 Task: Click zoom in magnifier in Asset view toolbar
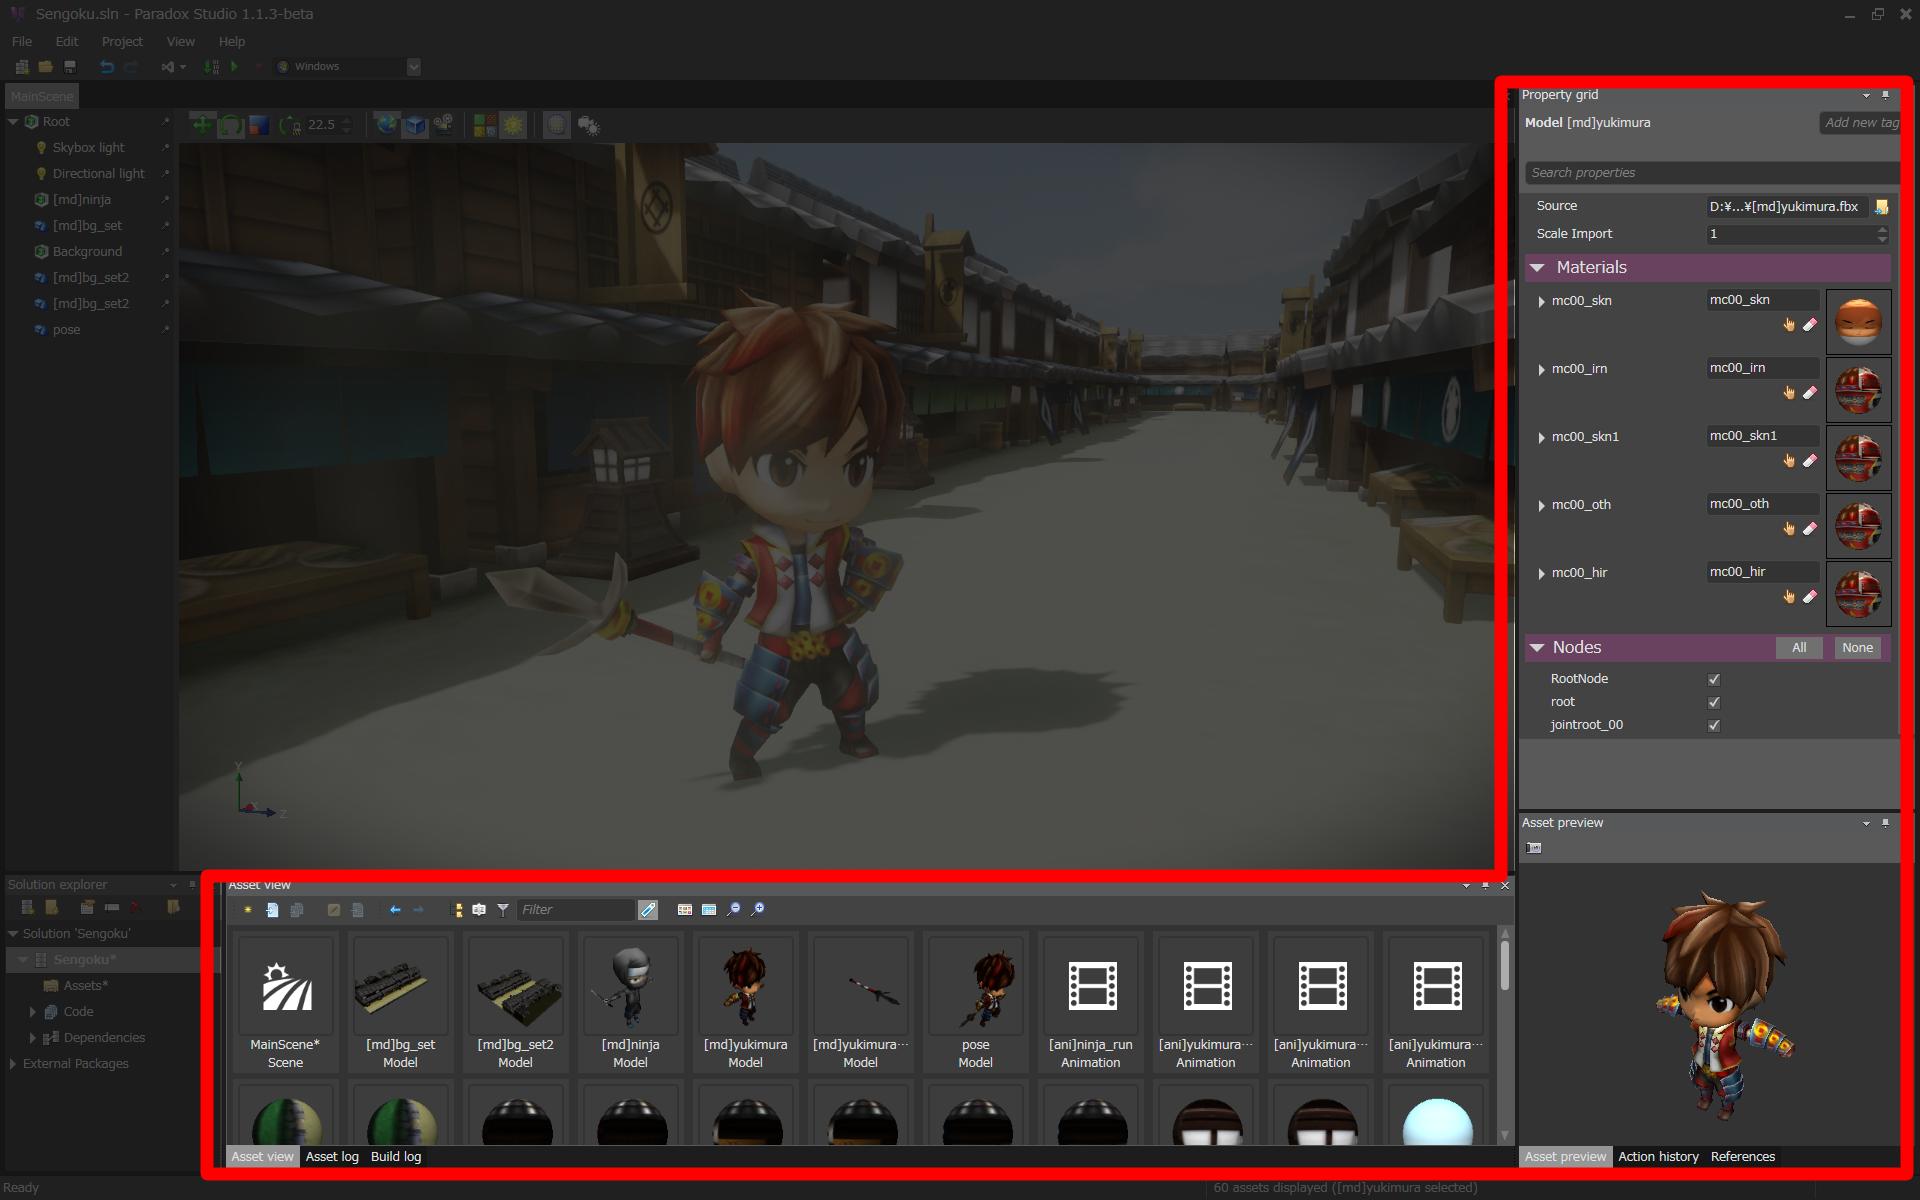758,909
